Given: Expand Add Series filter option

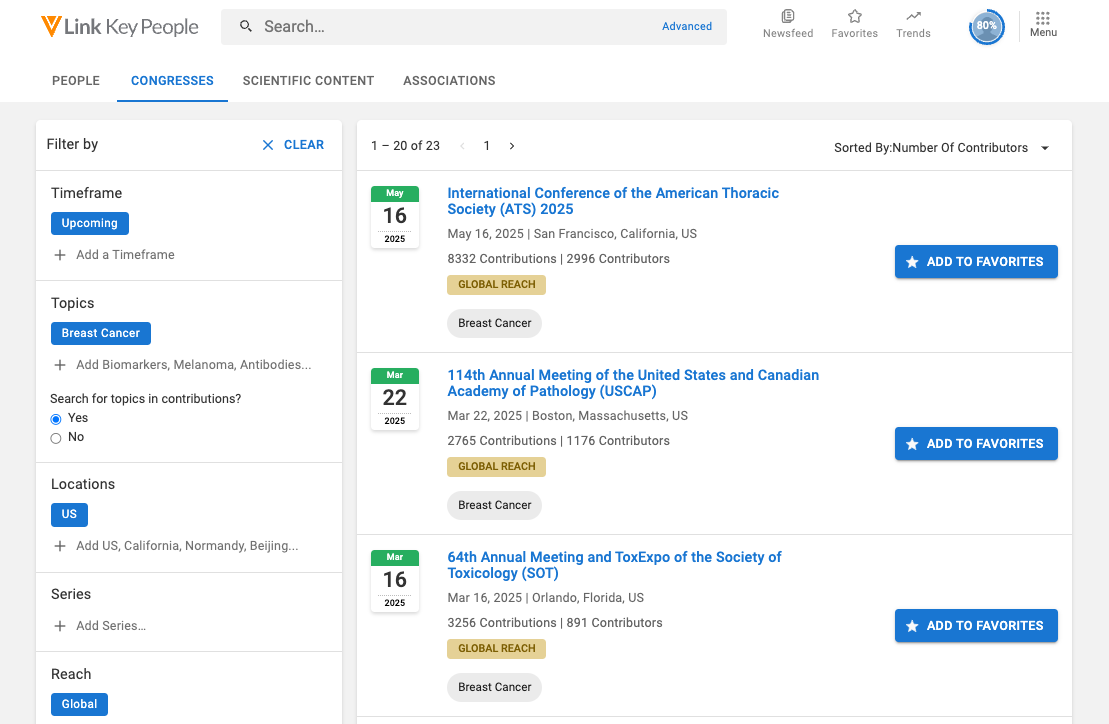Looking at the screenshot, I should [100, 626].
